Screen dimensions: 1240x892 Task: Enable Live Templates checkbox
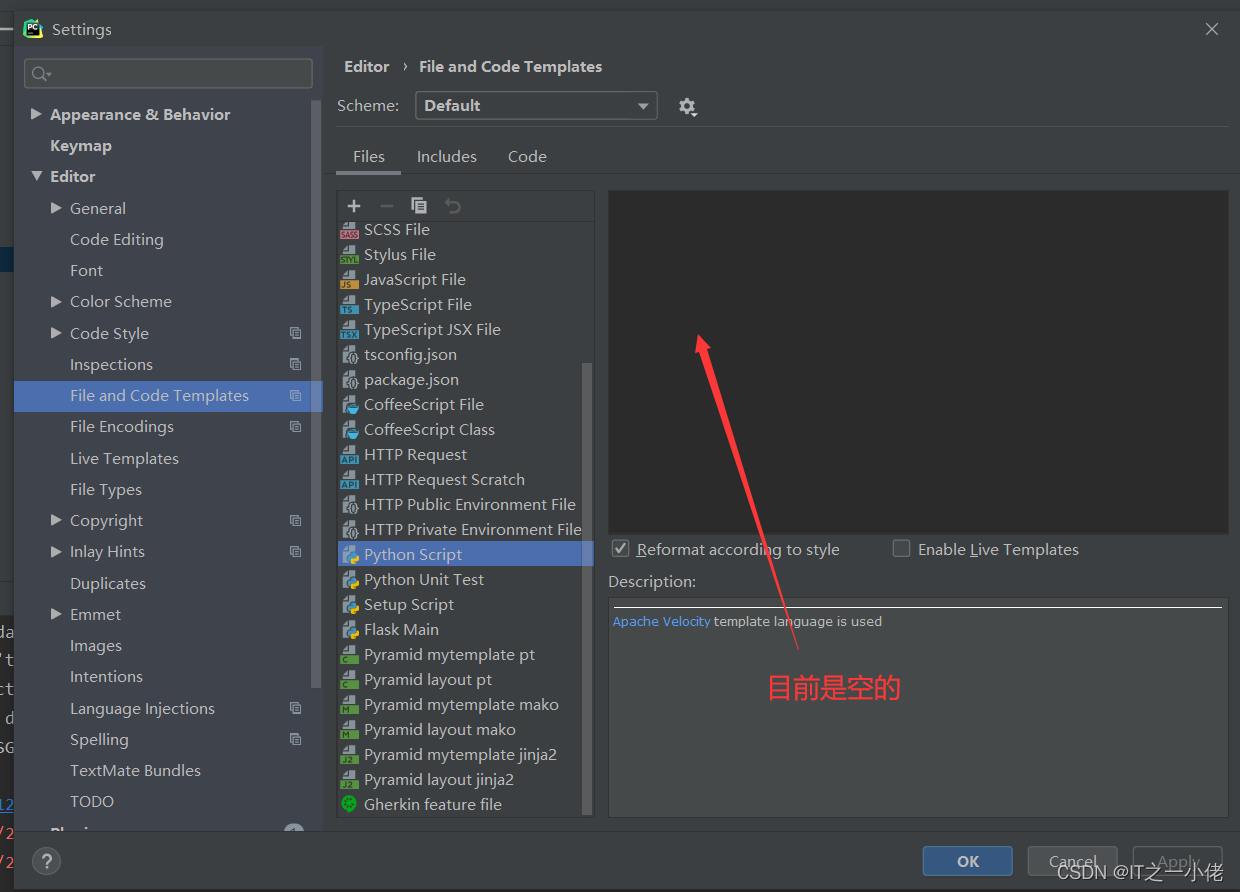pyautogui.click(x=902, y=549)
